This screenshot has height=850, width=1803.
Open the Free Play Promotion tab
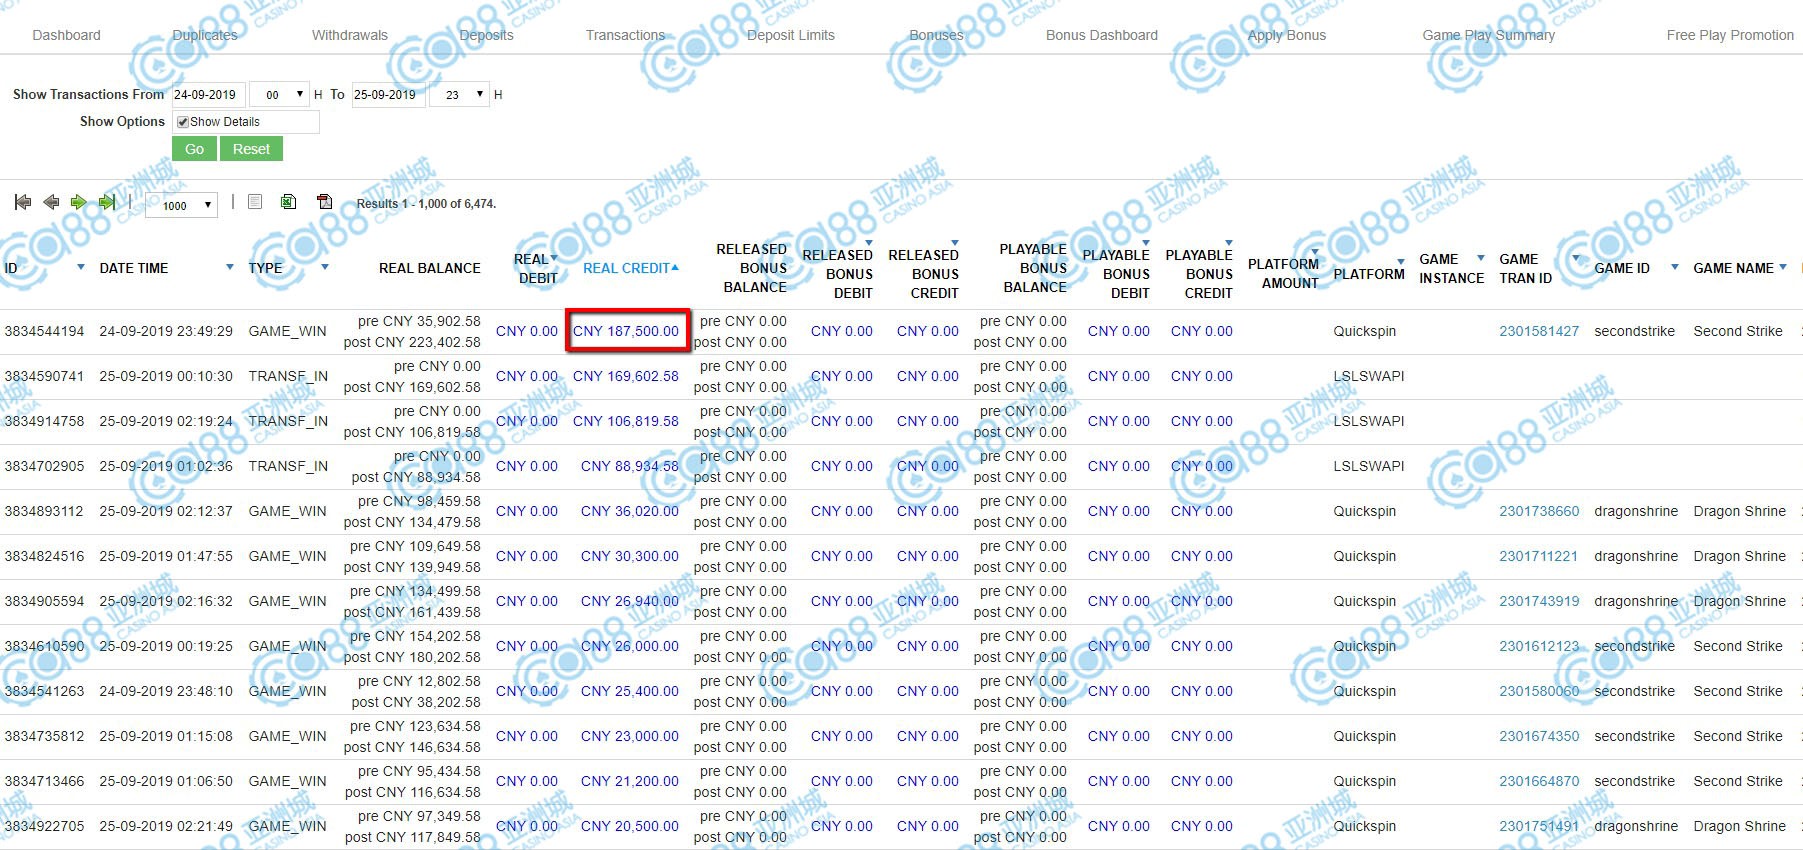point(1730,35)
